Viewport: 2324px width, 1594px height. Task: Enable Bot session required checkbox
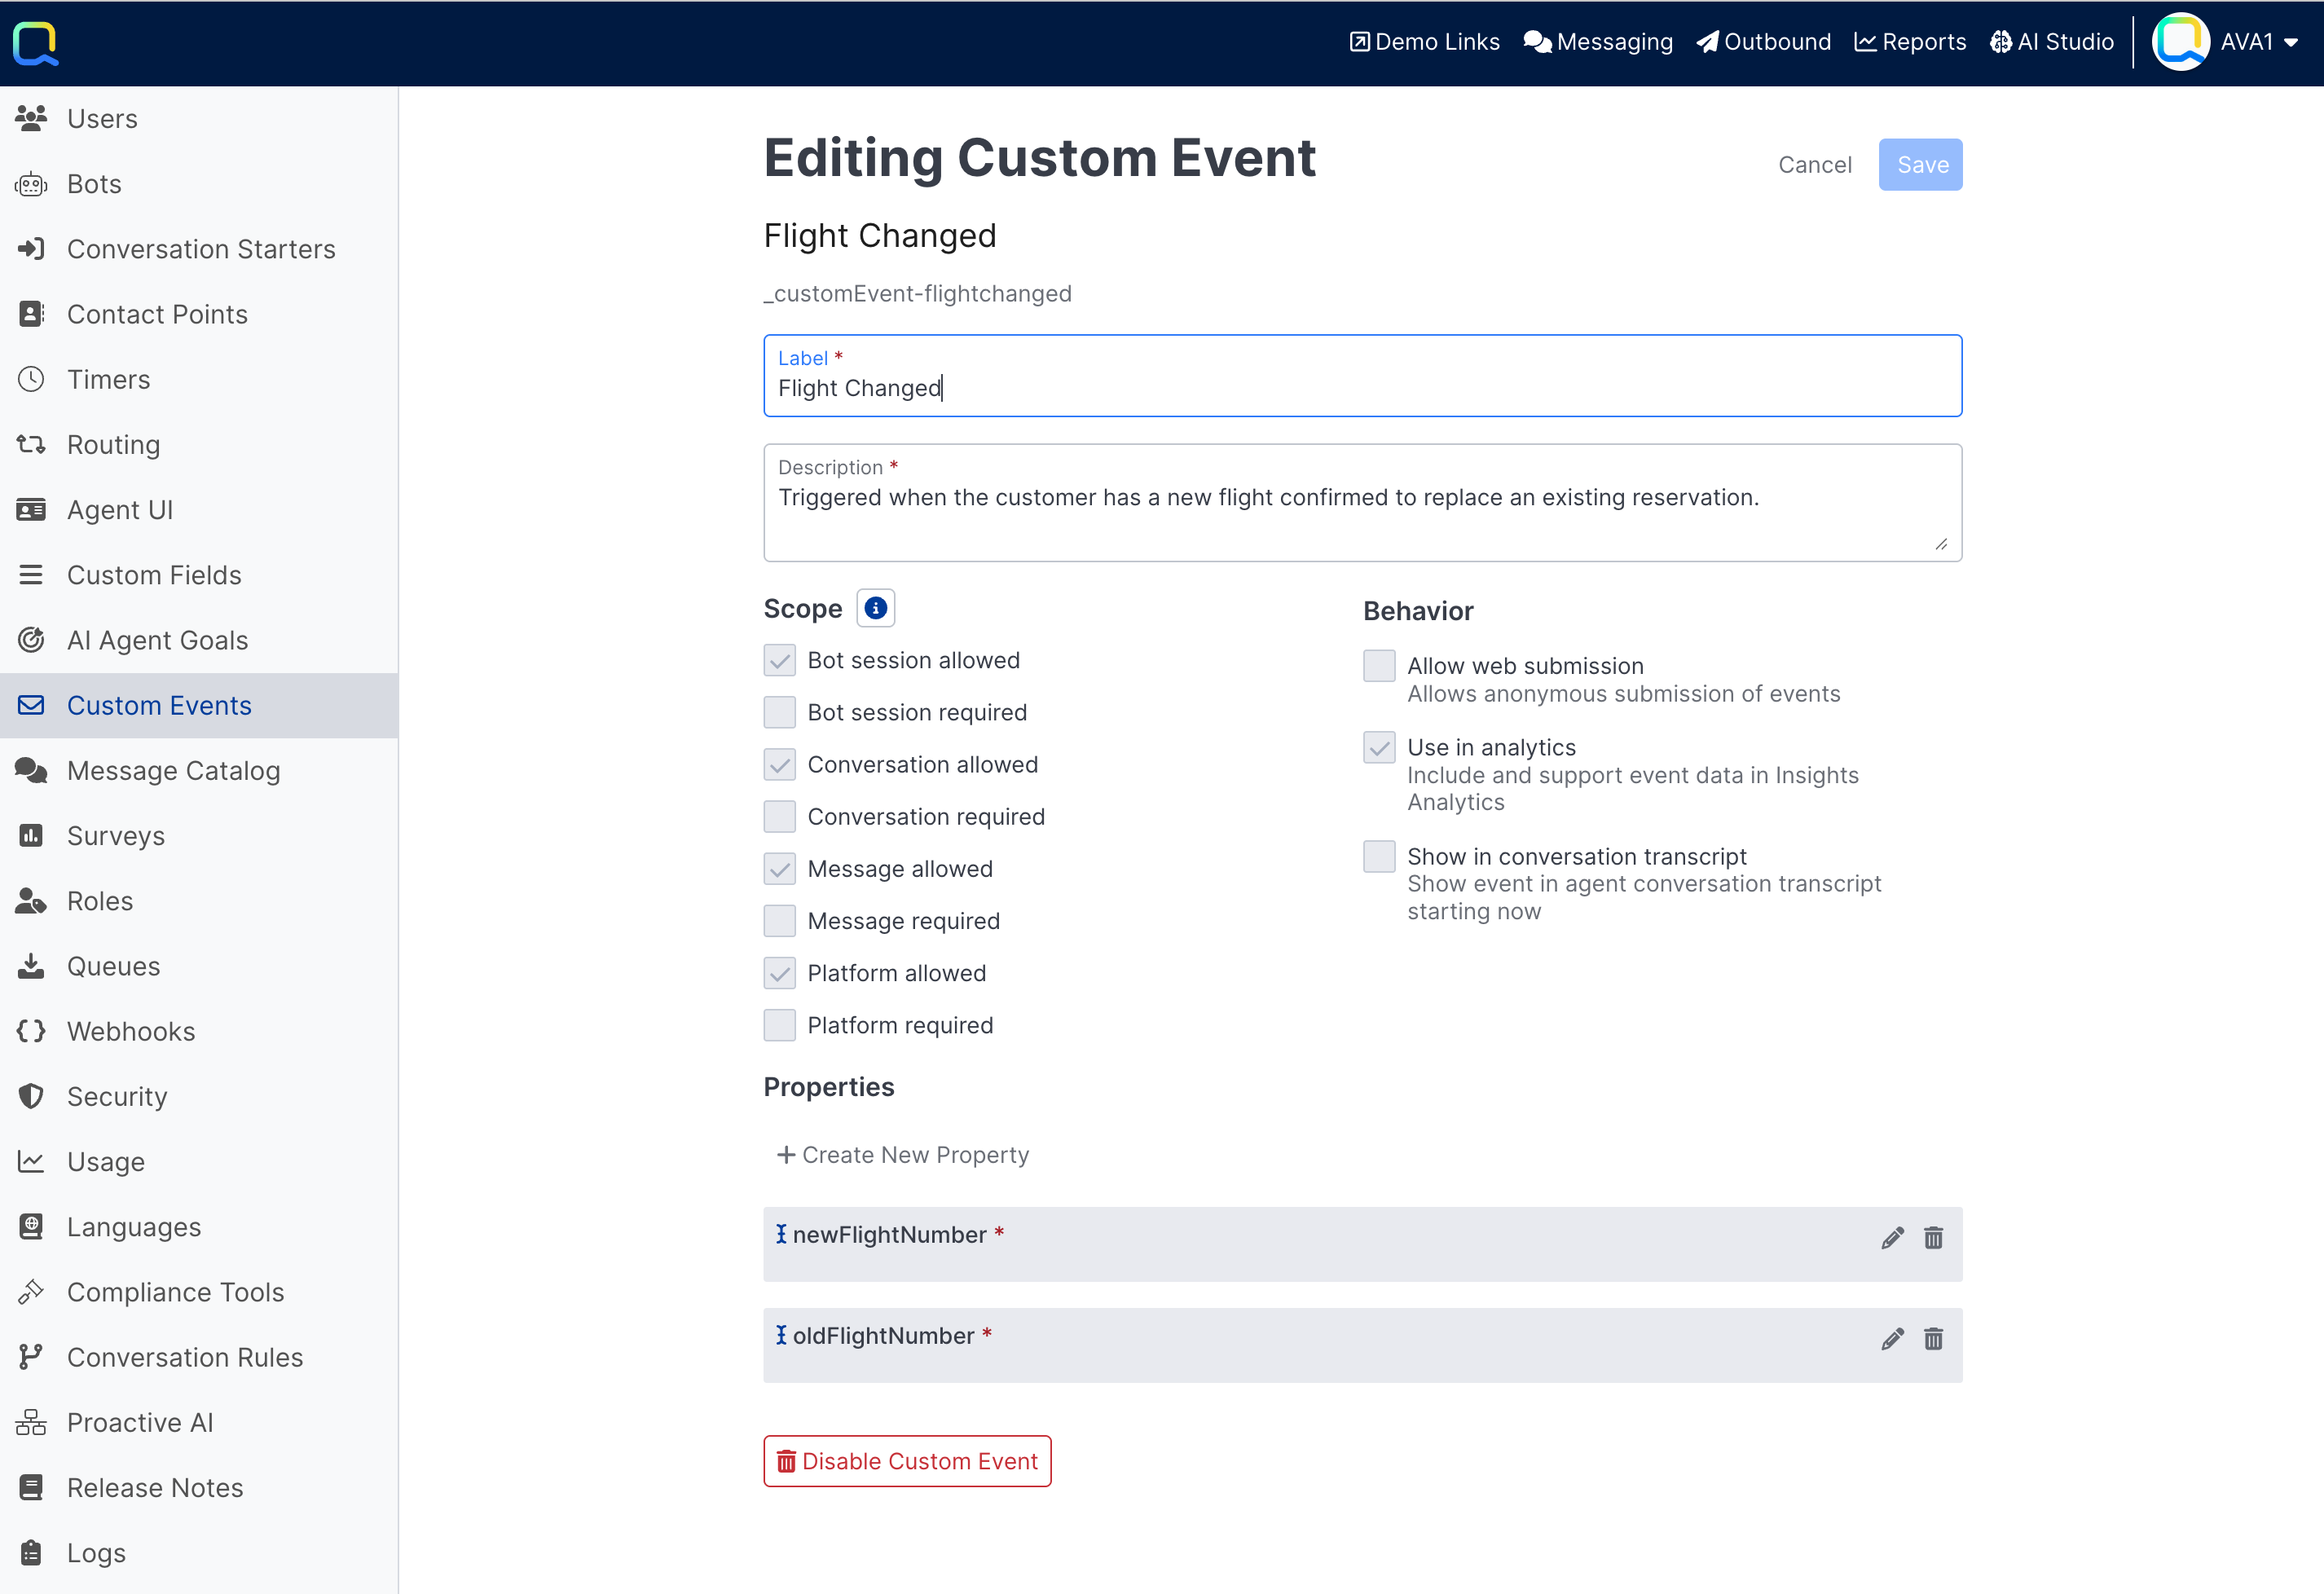779,712
